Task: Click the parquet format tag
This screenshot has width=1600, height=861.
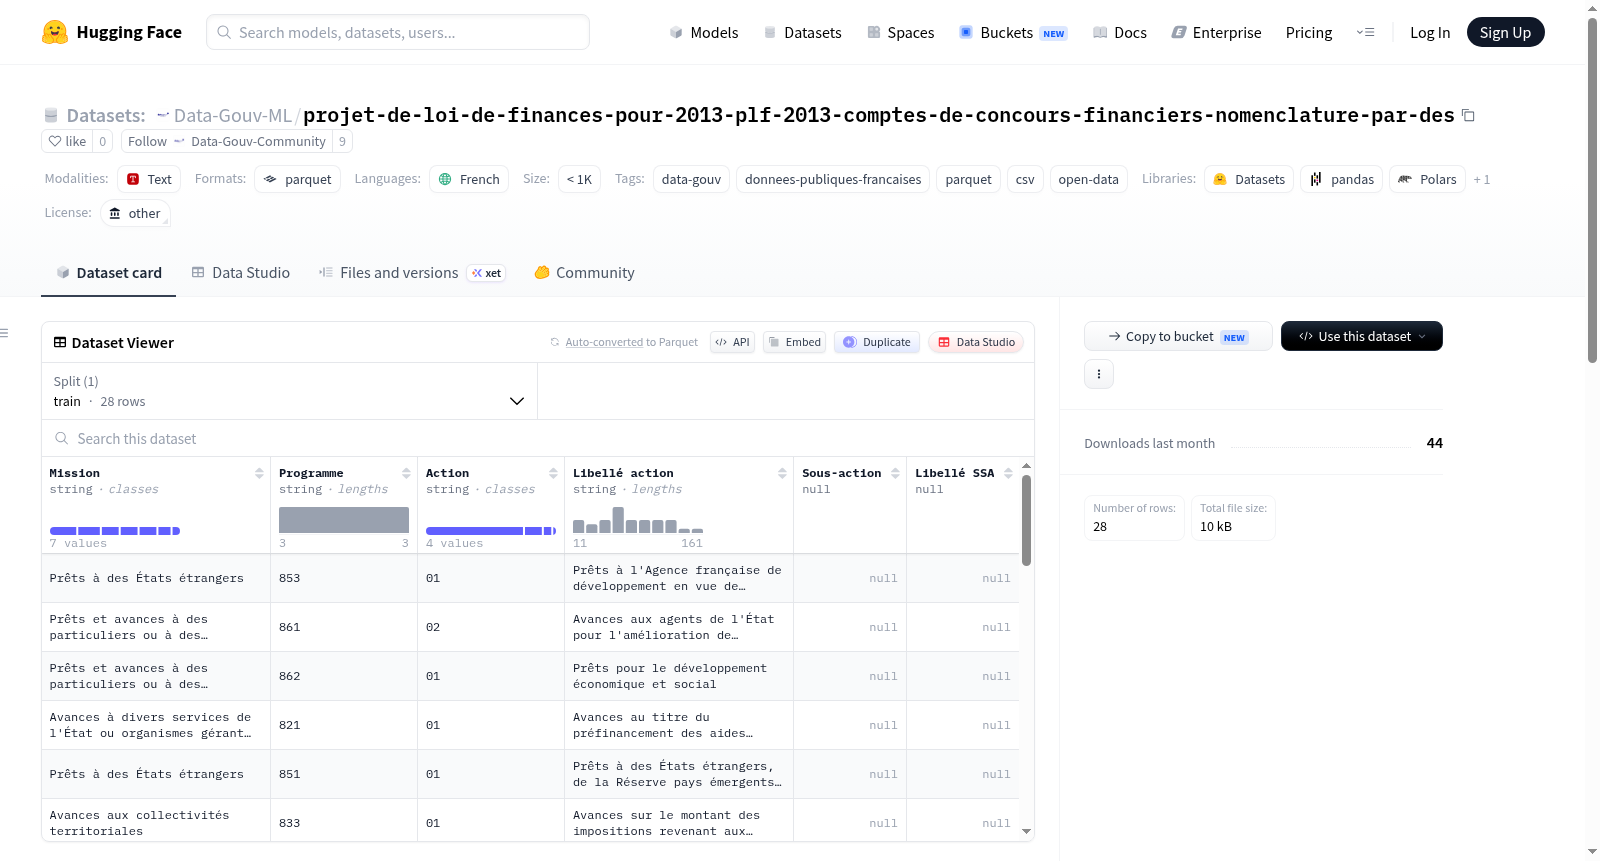Action: point(297,179)
